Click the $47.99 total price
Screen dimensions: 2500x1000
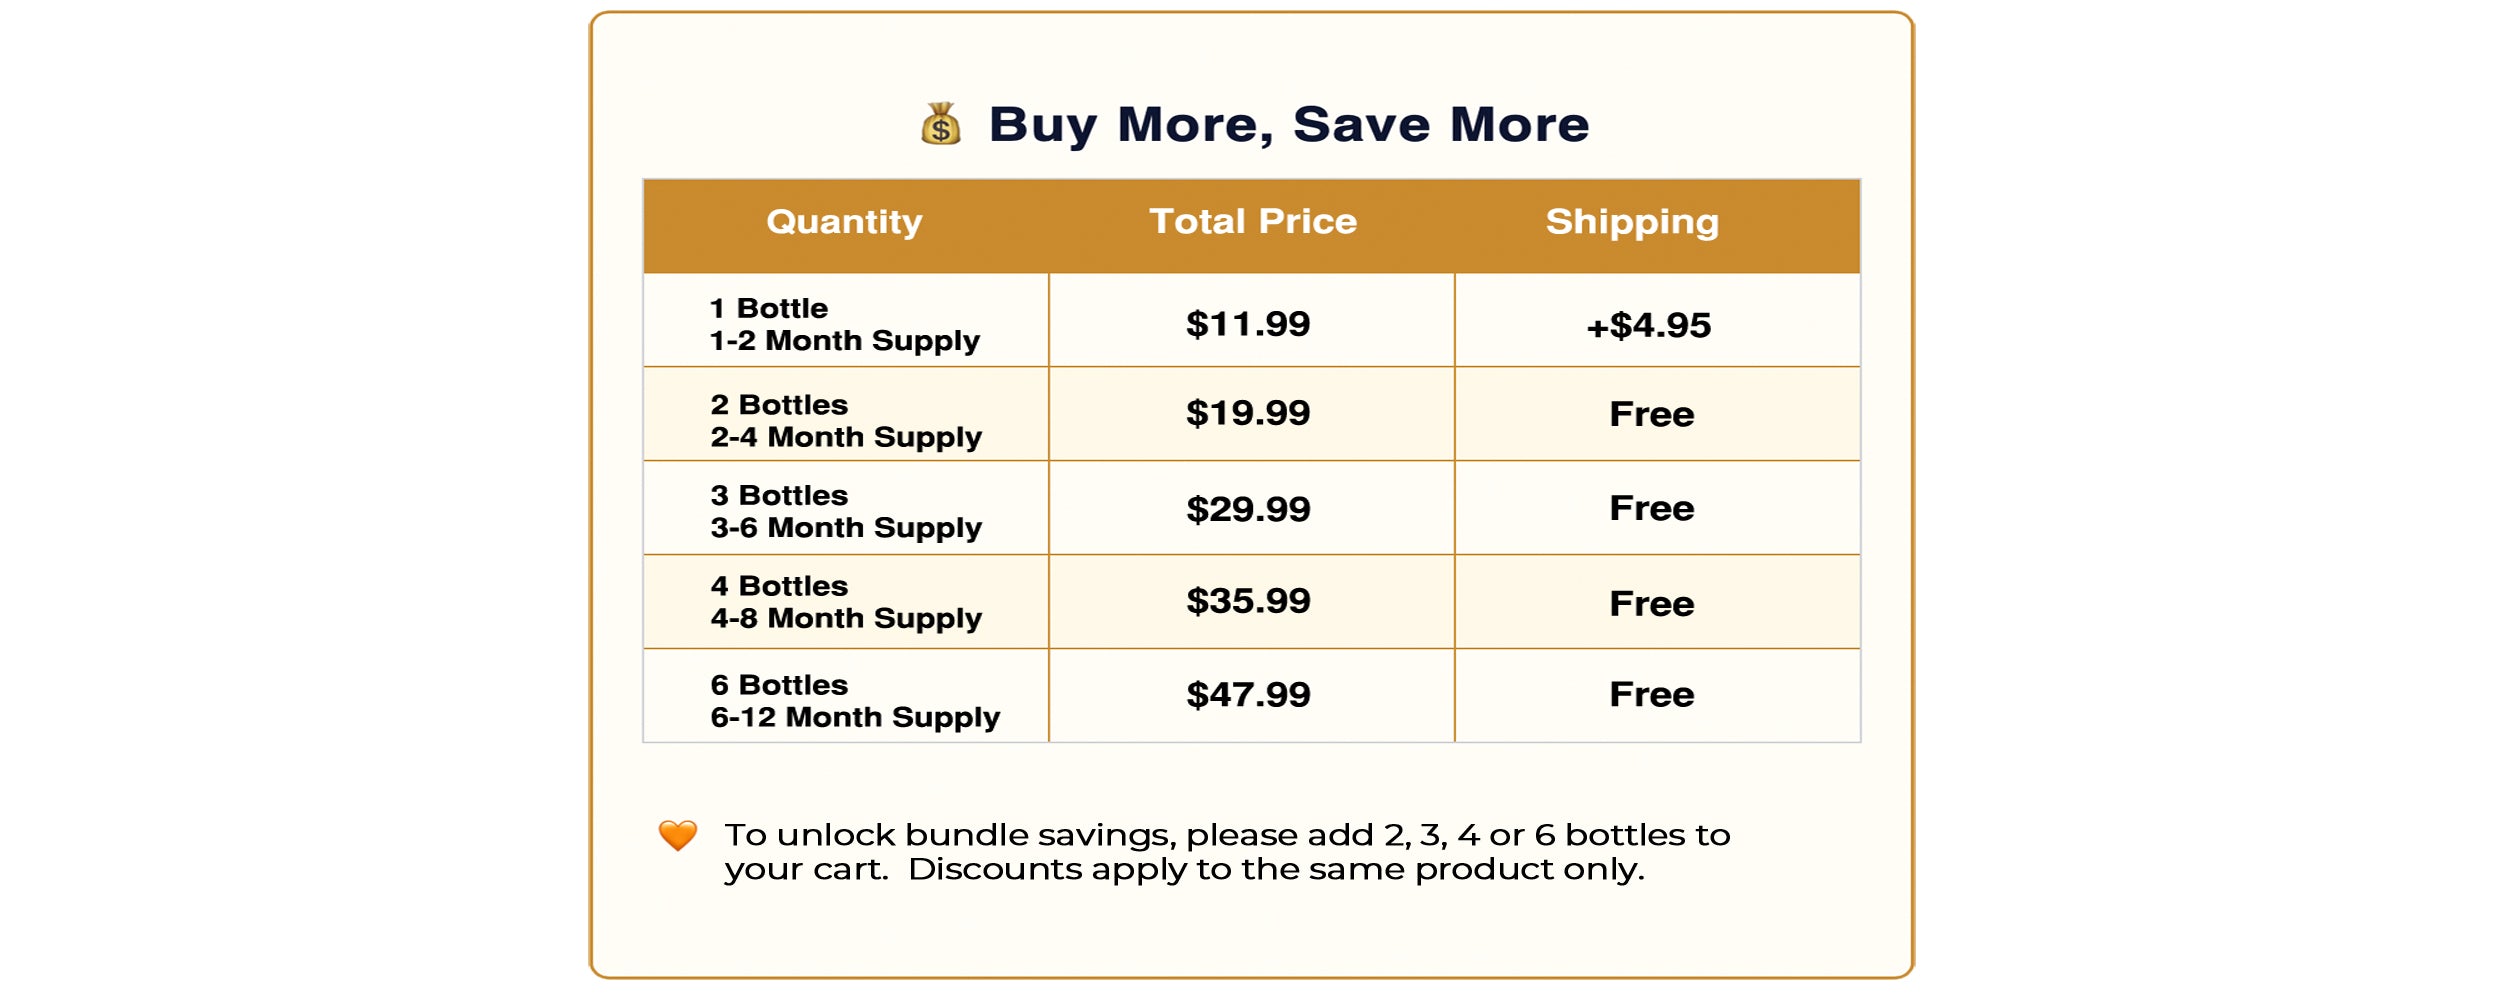pos(1248,695)
